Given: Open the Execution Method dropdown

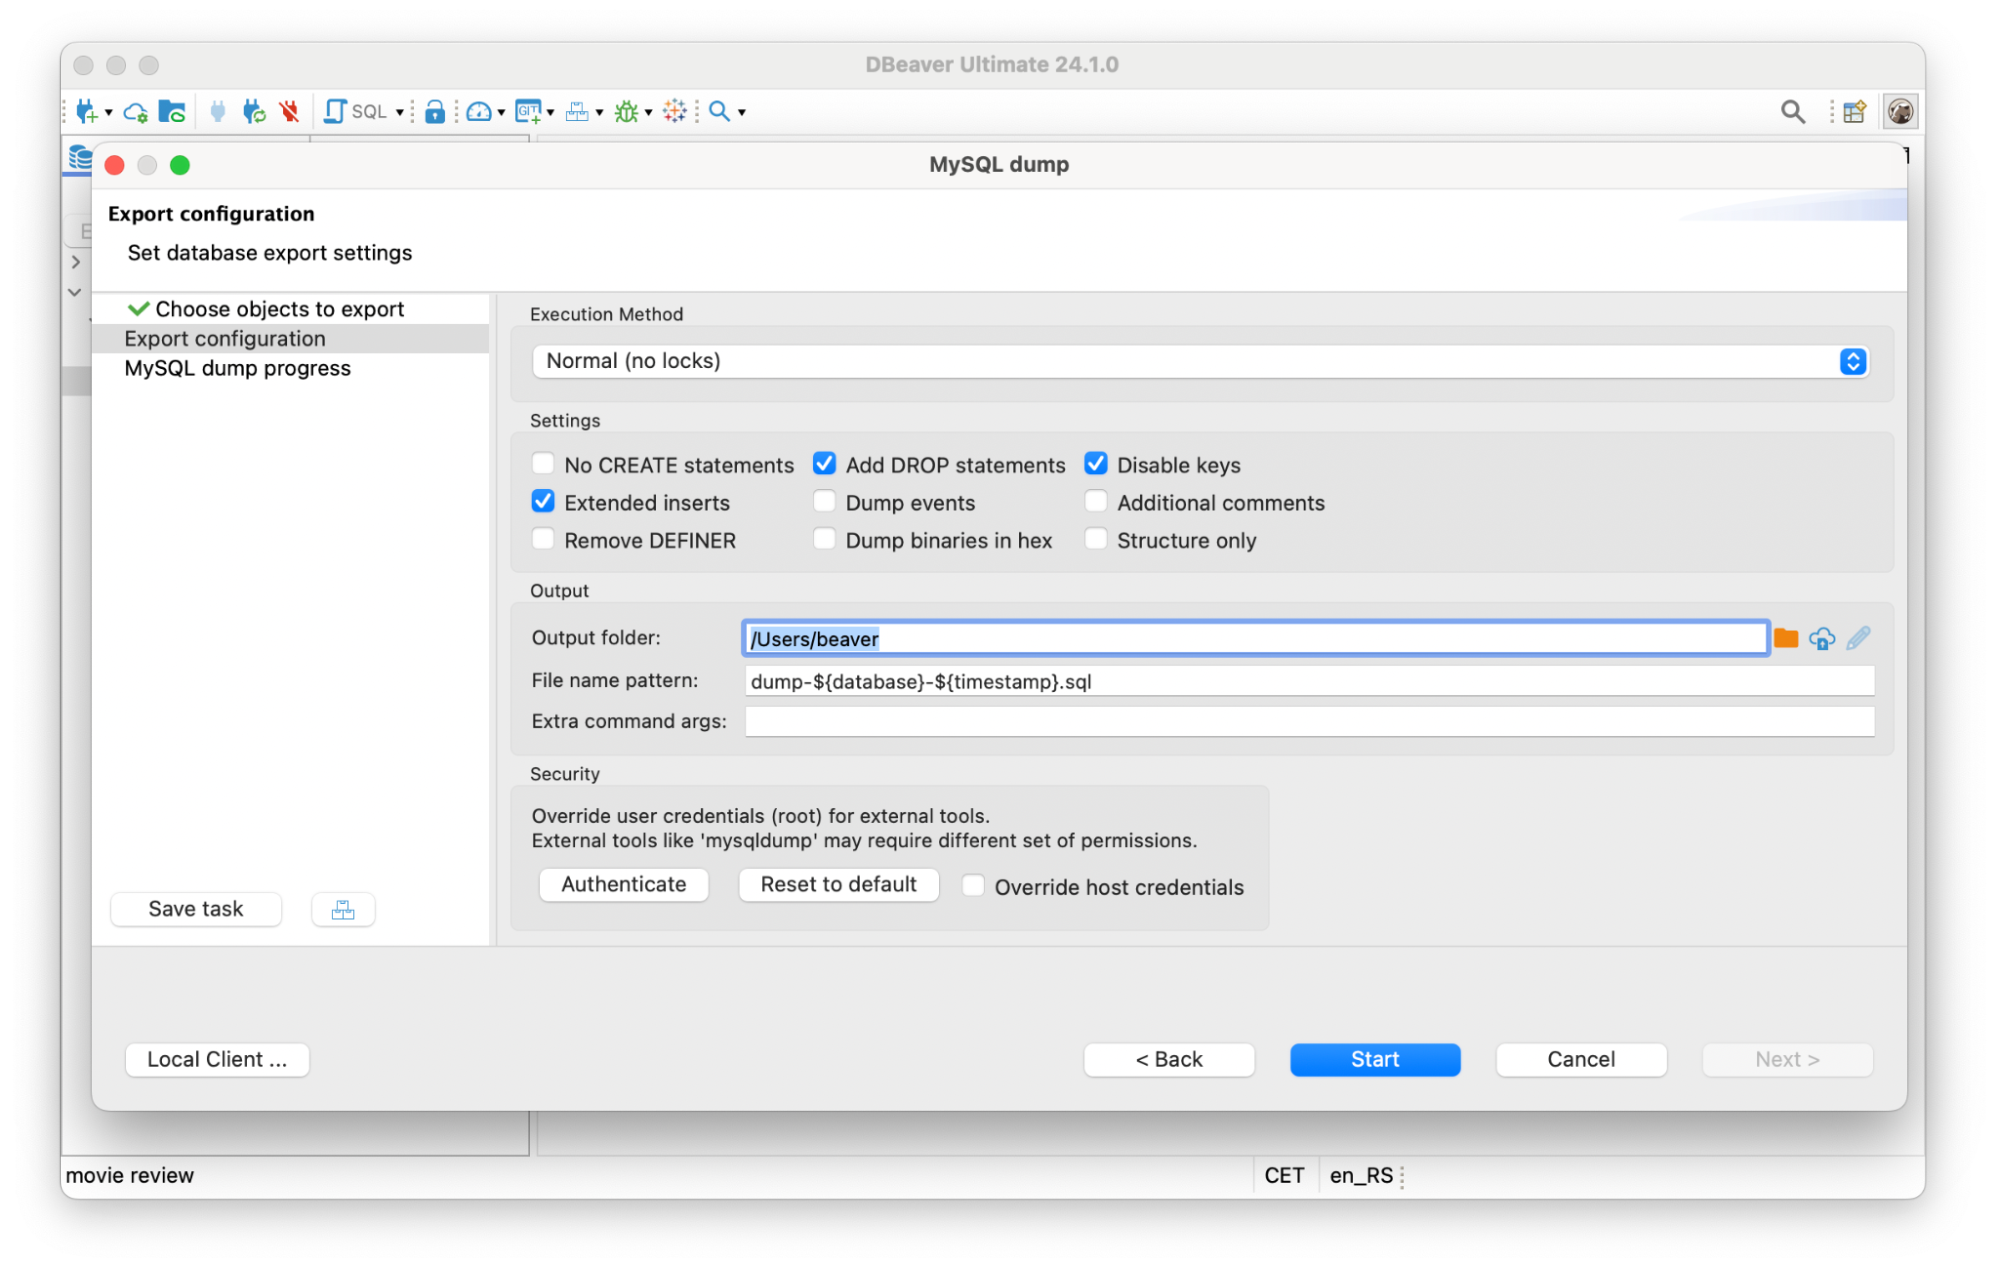Looking at the screenshot, I should 1853,361.
